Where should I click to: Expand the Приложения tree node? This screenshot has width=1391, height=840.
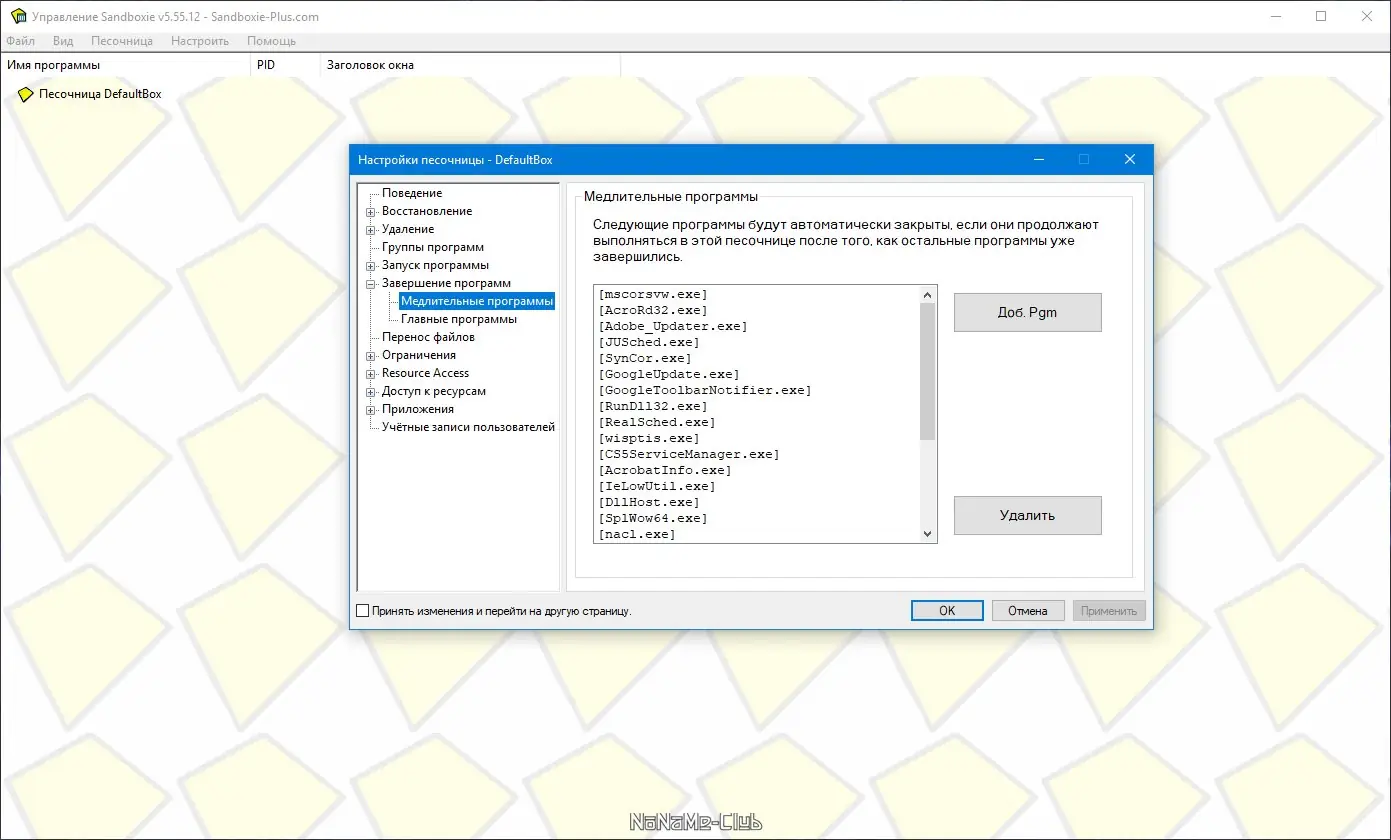pos(371,410)
